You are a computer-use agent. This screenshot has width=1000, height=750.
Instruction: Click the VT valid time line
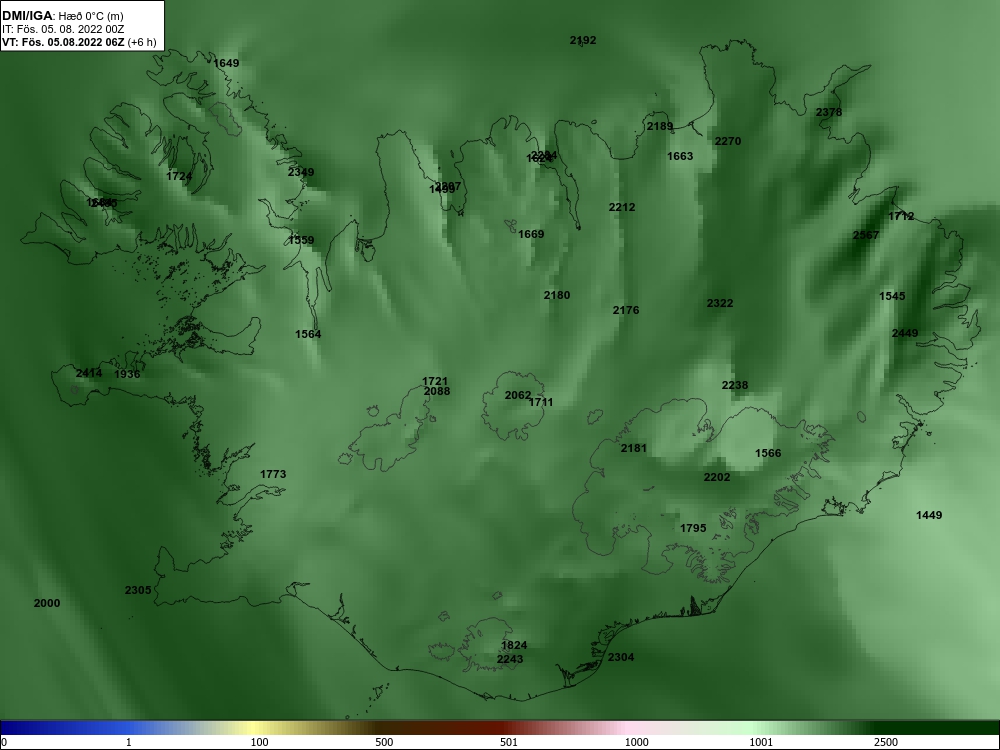tap(79, 43)
